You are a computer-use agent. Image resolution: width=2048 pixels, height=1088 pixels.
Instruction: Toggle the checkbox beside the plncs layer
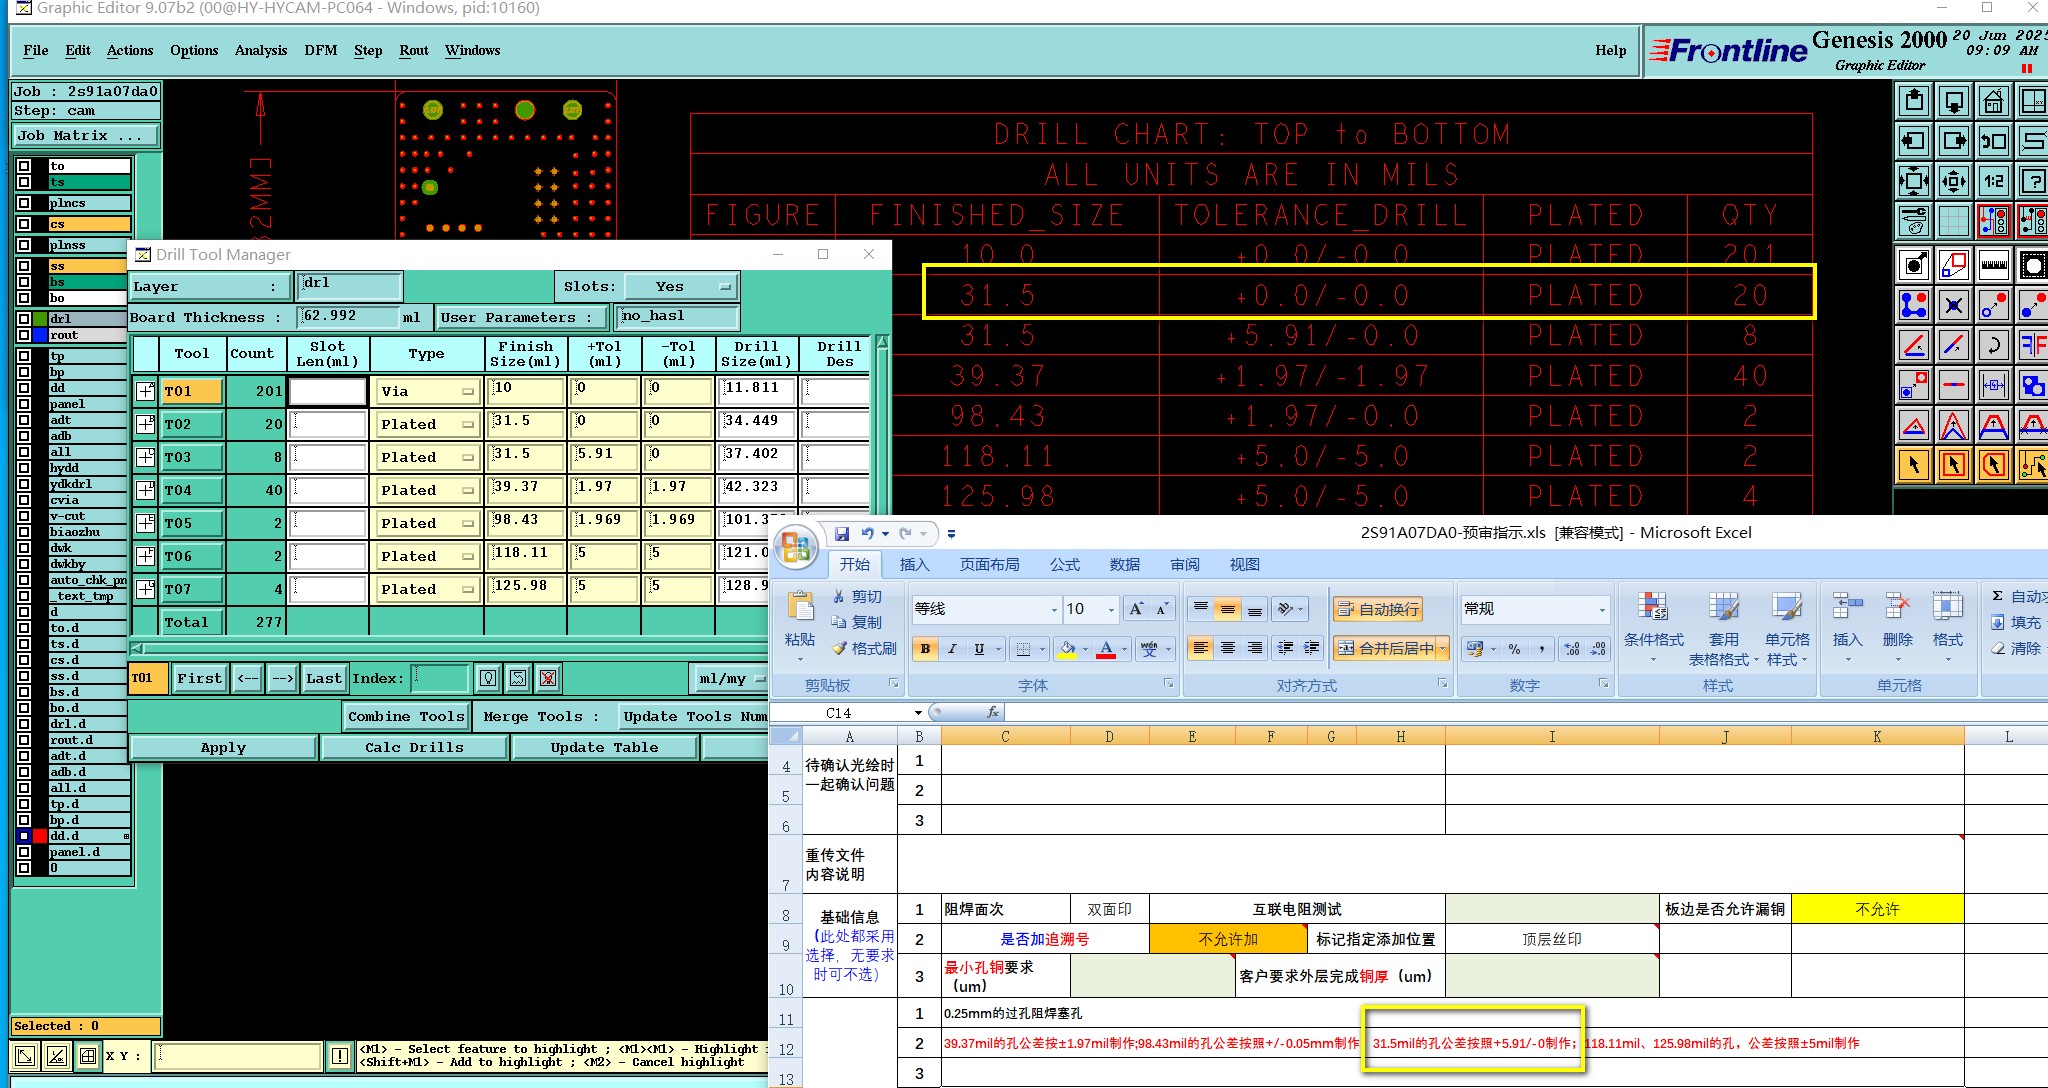(24, 203)
